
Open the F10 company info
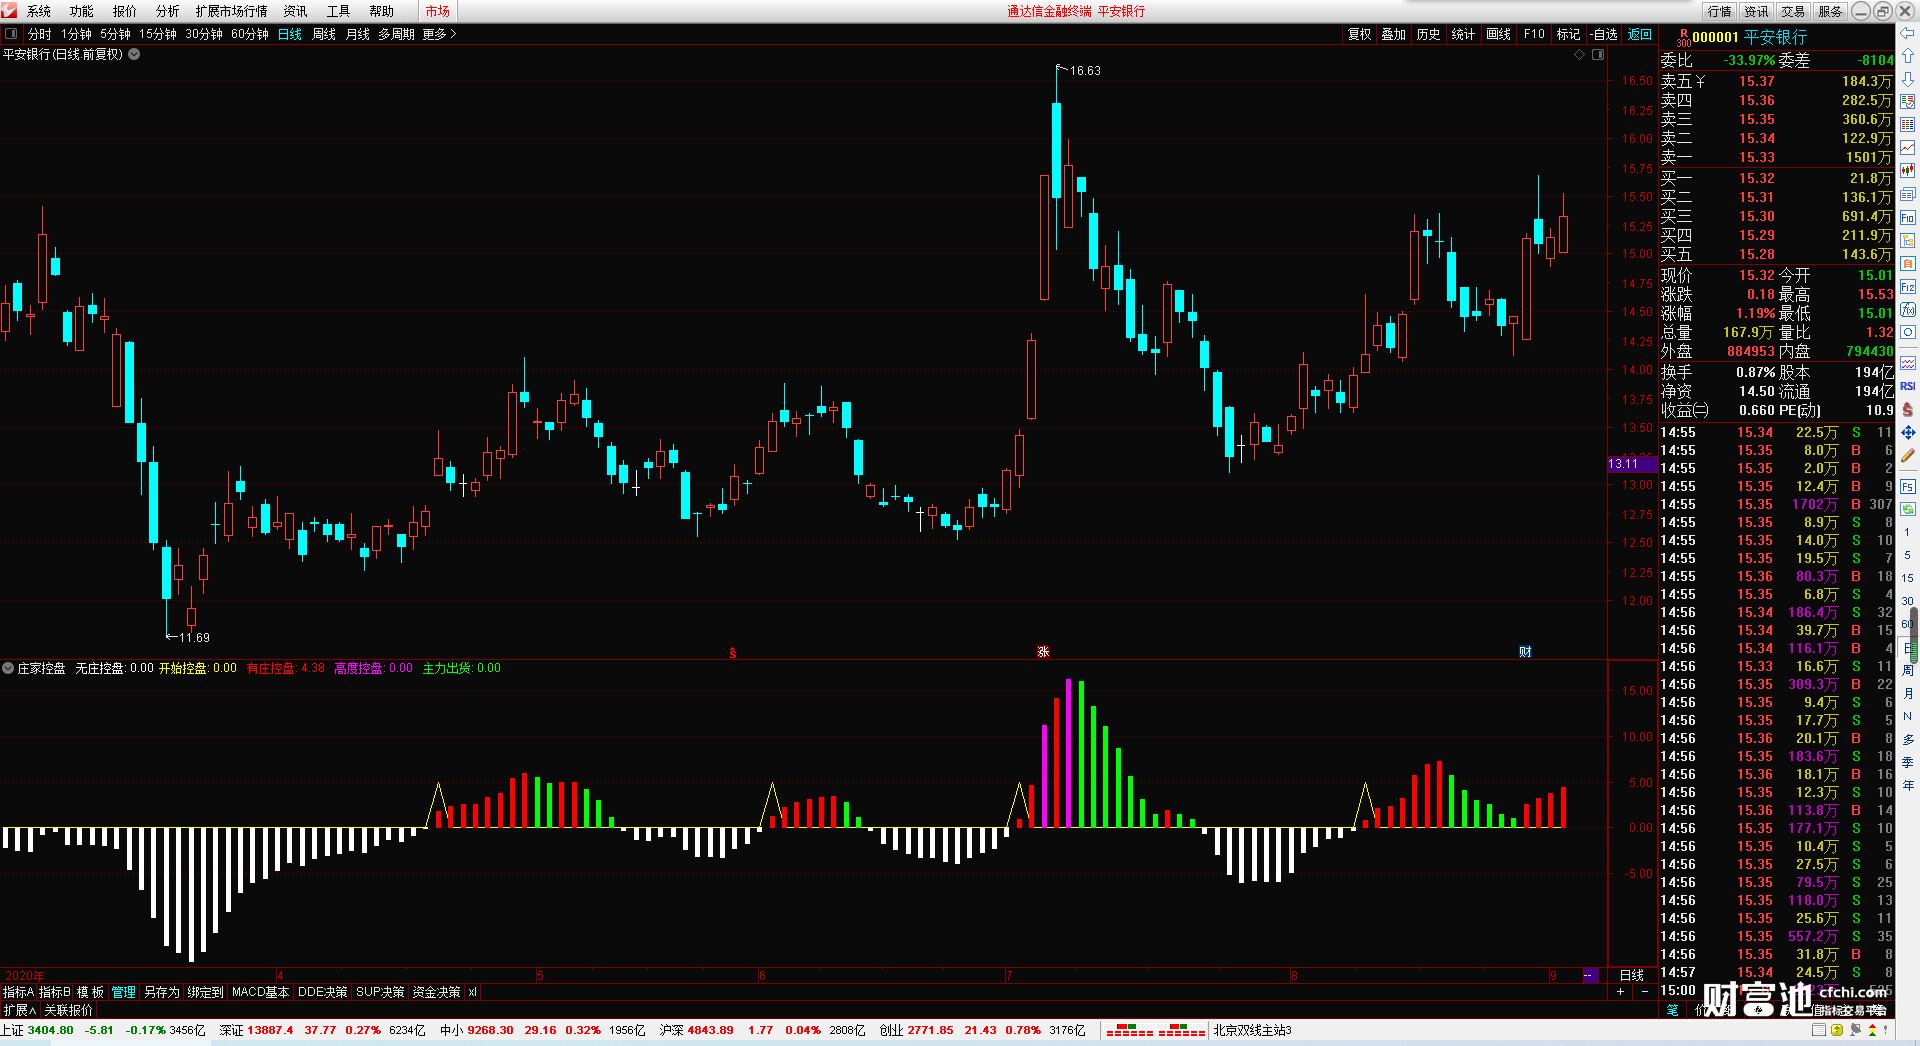point(1534,34)
